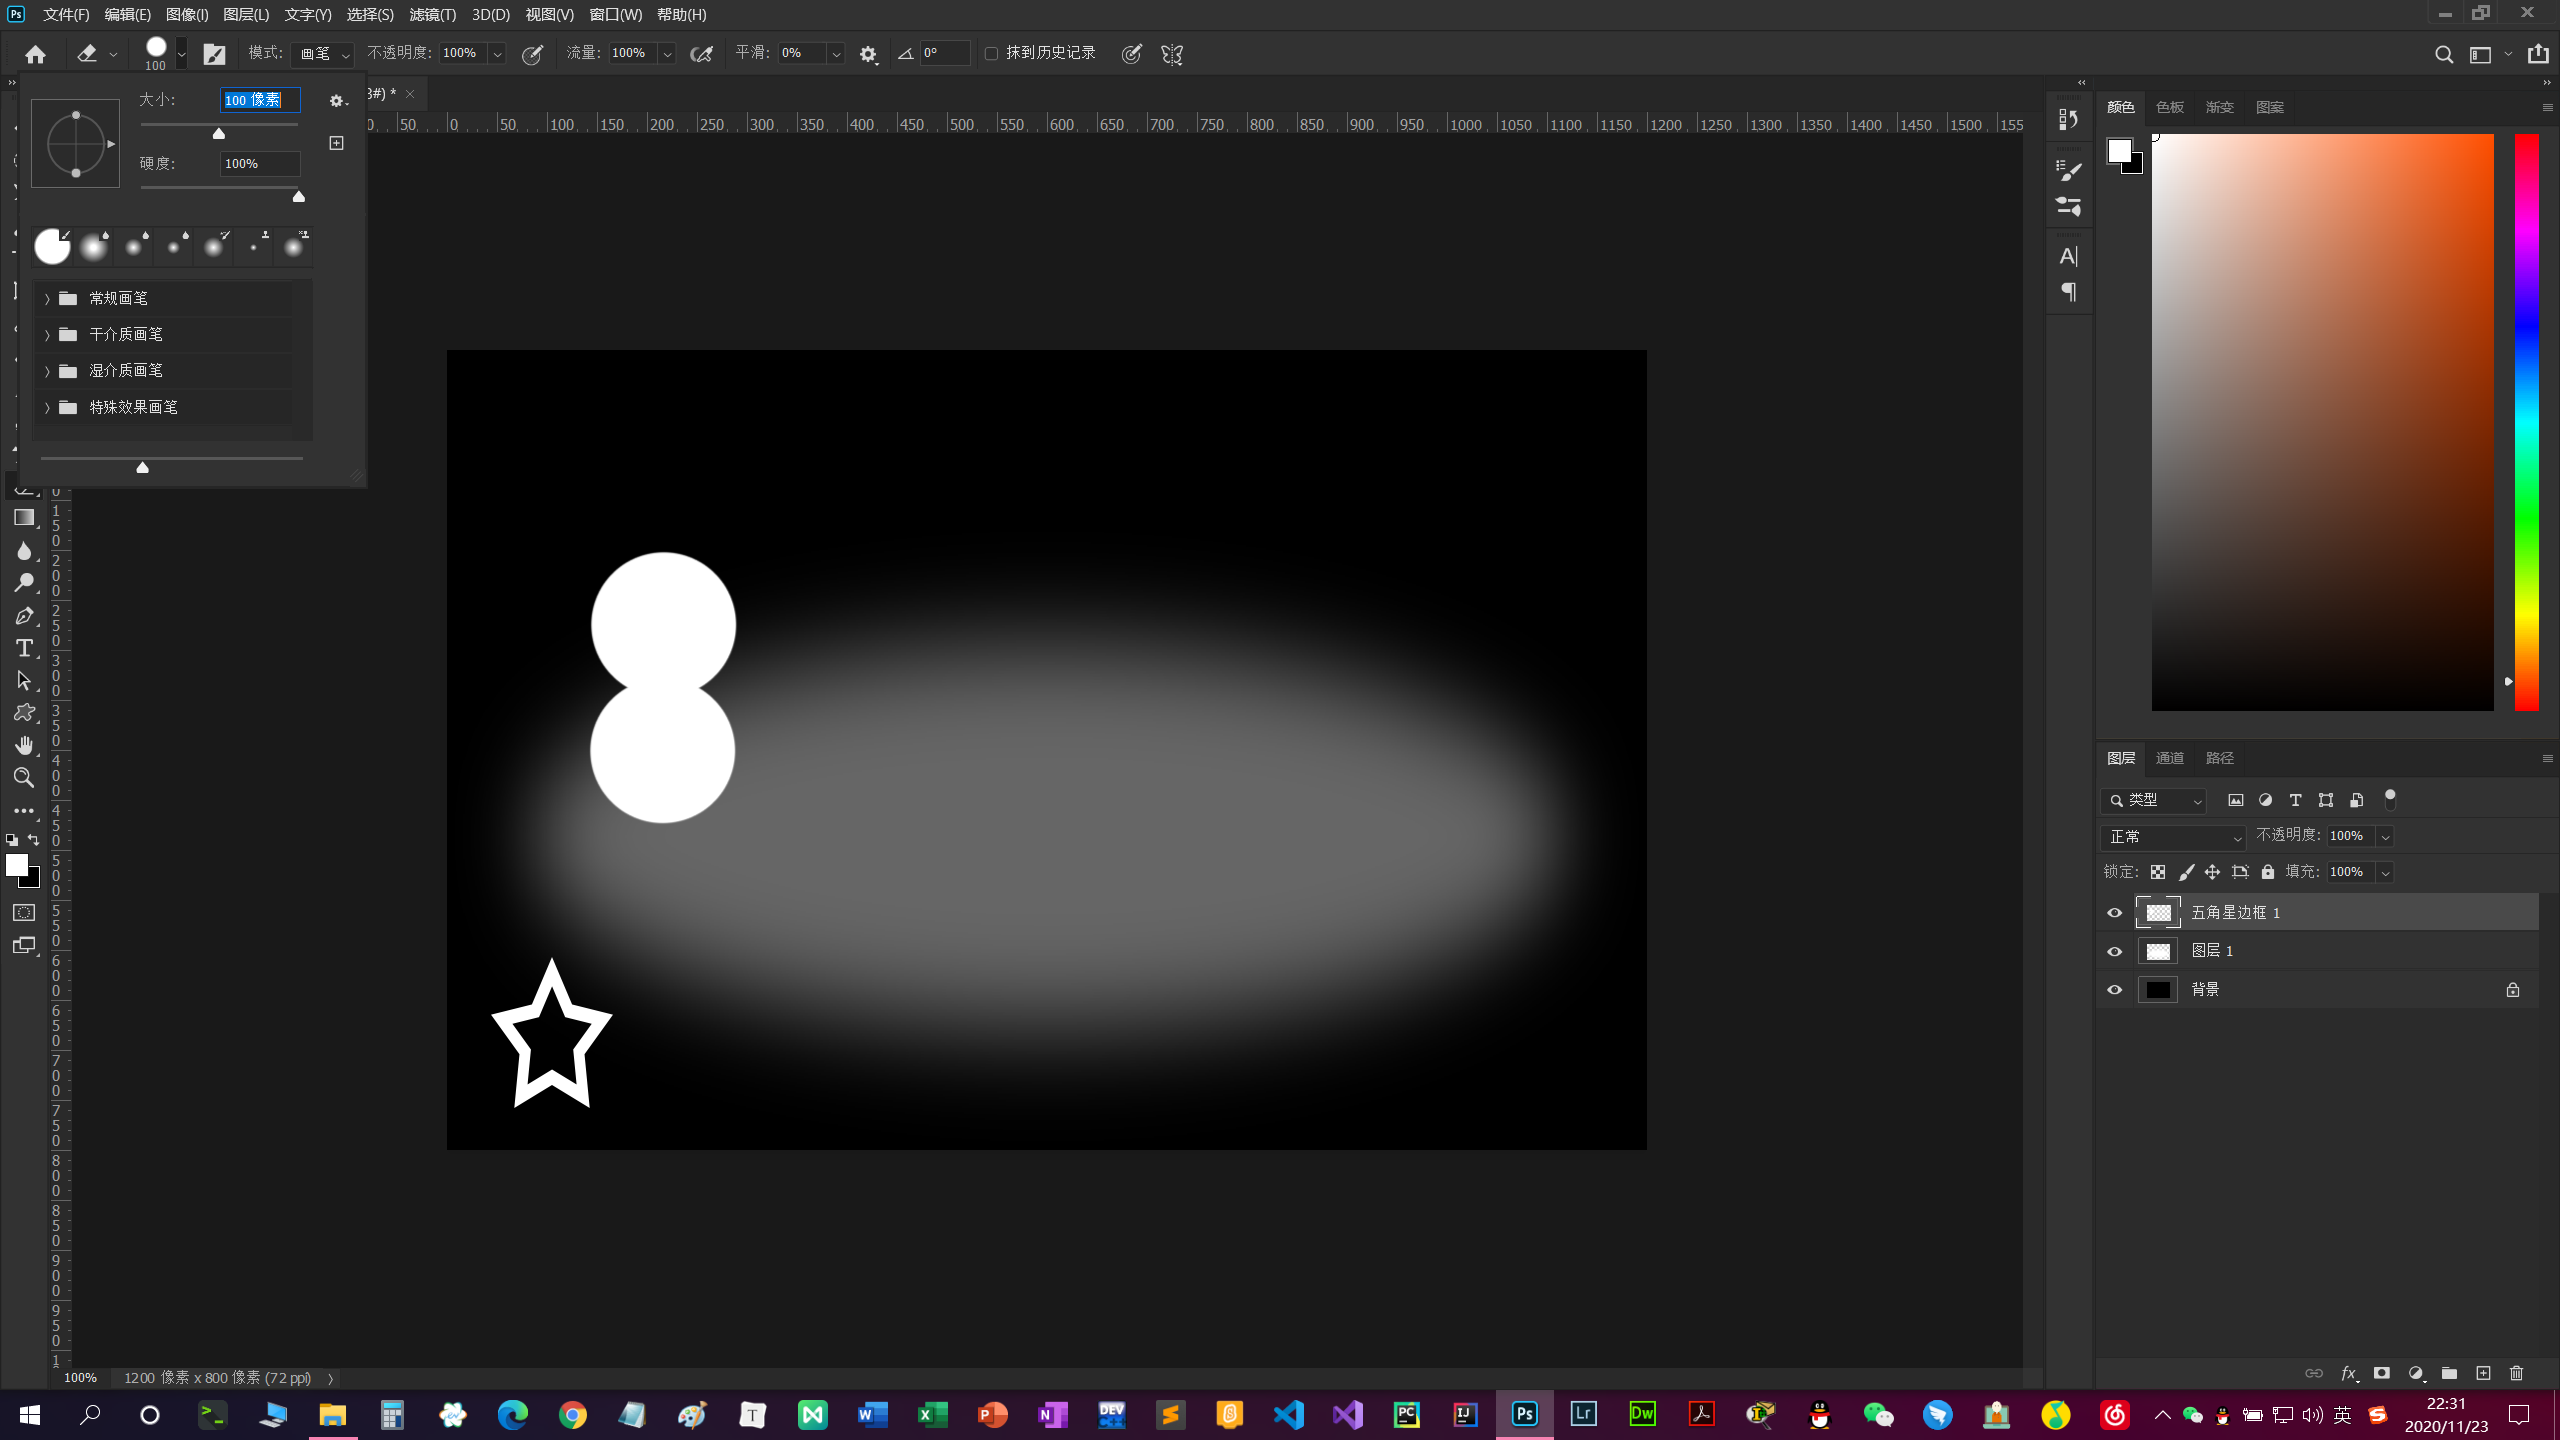Open the Search magnifier icon
This screenshot has width=2560, height=1440.
2443,54
